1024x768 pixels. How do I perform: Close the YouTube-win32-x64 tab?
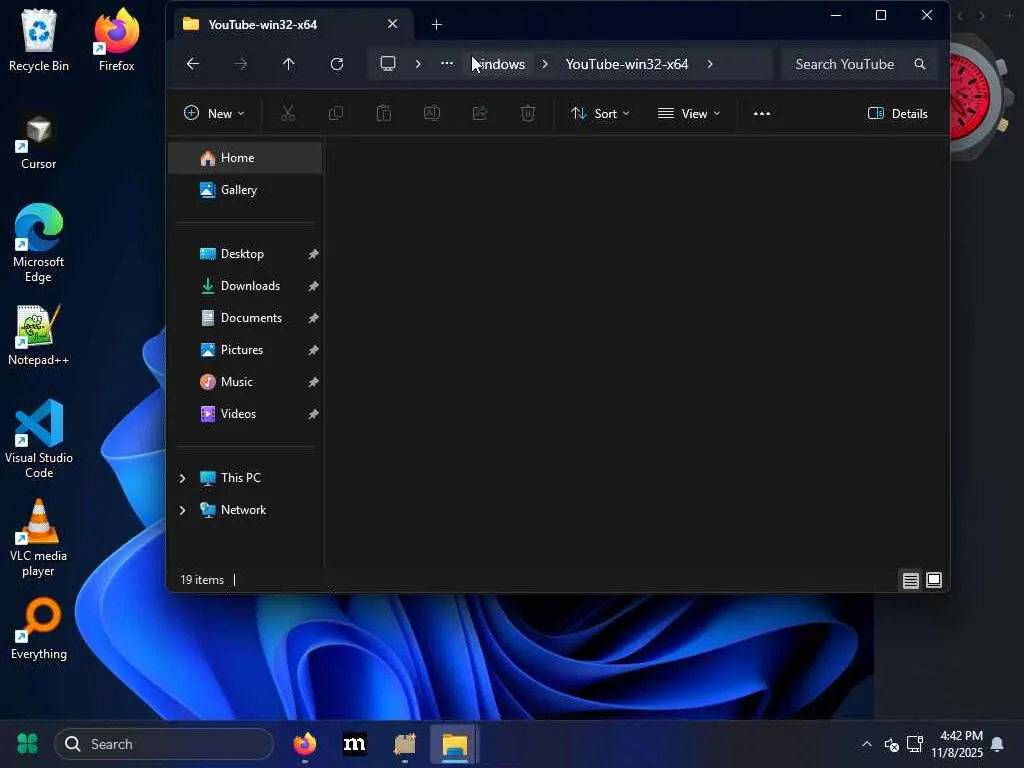coord(392,24)
